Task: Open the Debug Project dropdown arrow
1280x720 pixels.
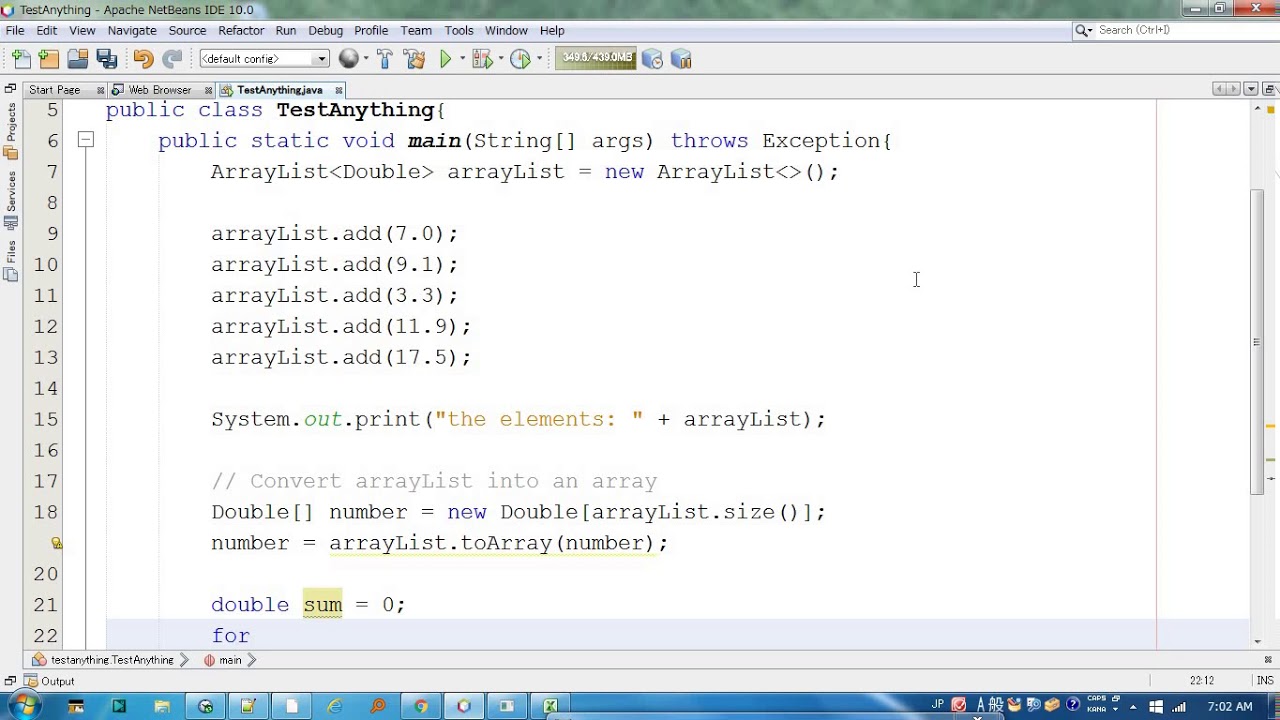Action: [500, 59]
